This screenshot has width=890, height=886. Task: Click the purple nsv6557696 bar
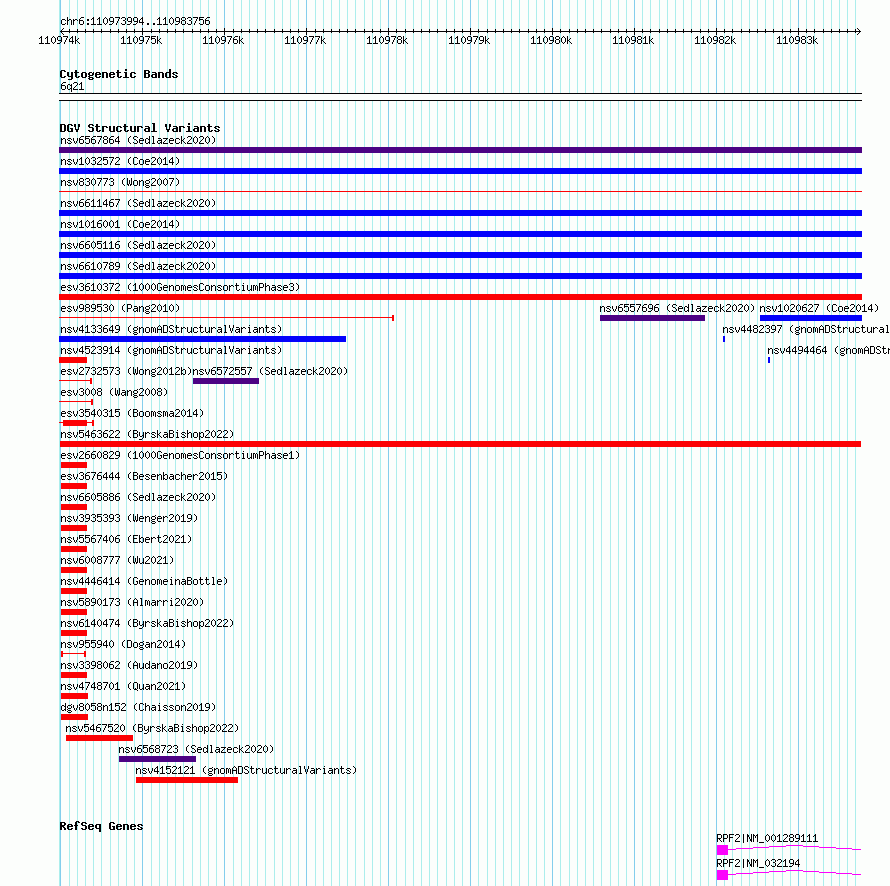652,318
